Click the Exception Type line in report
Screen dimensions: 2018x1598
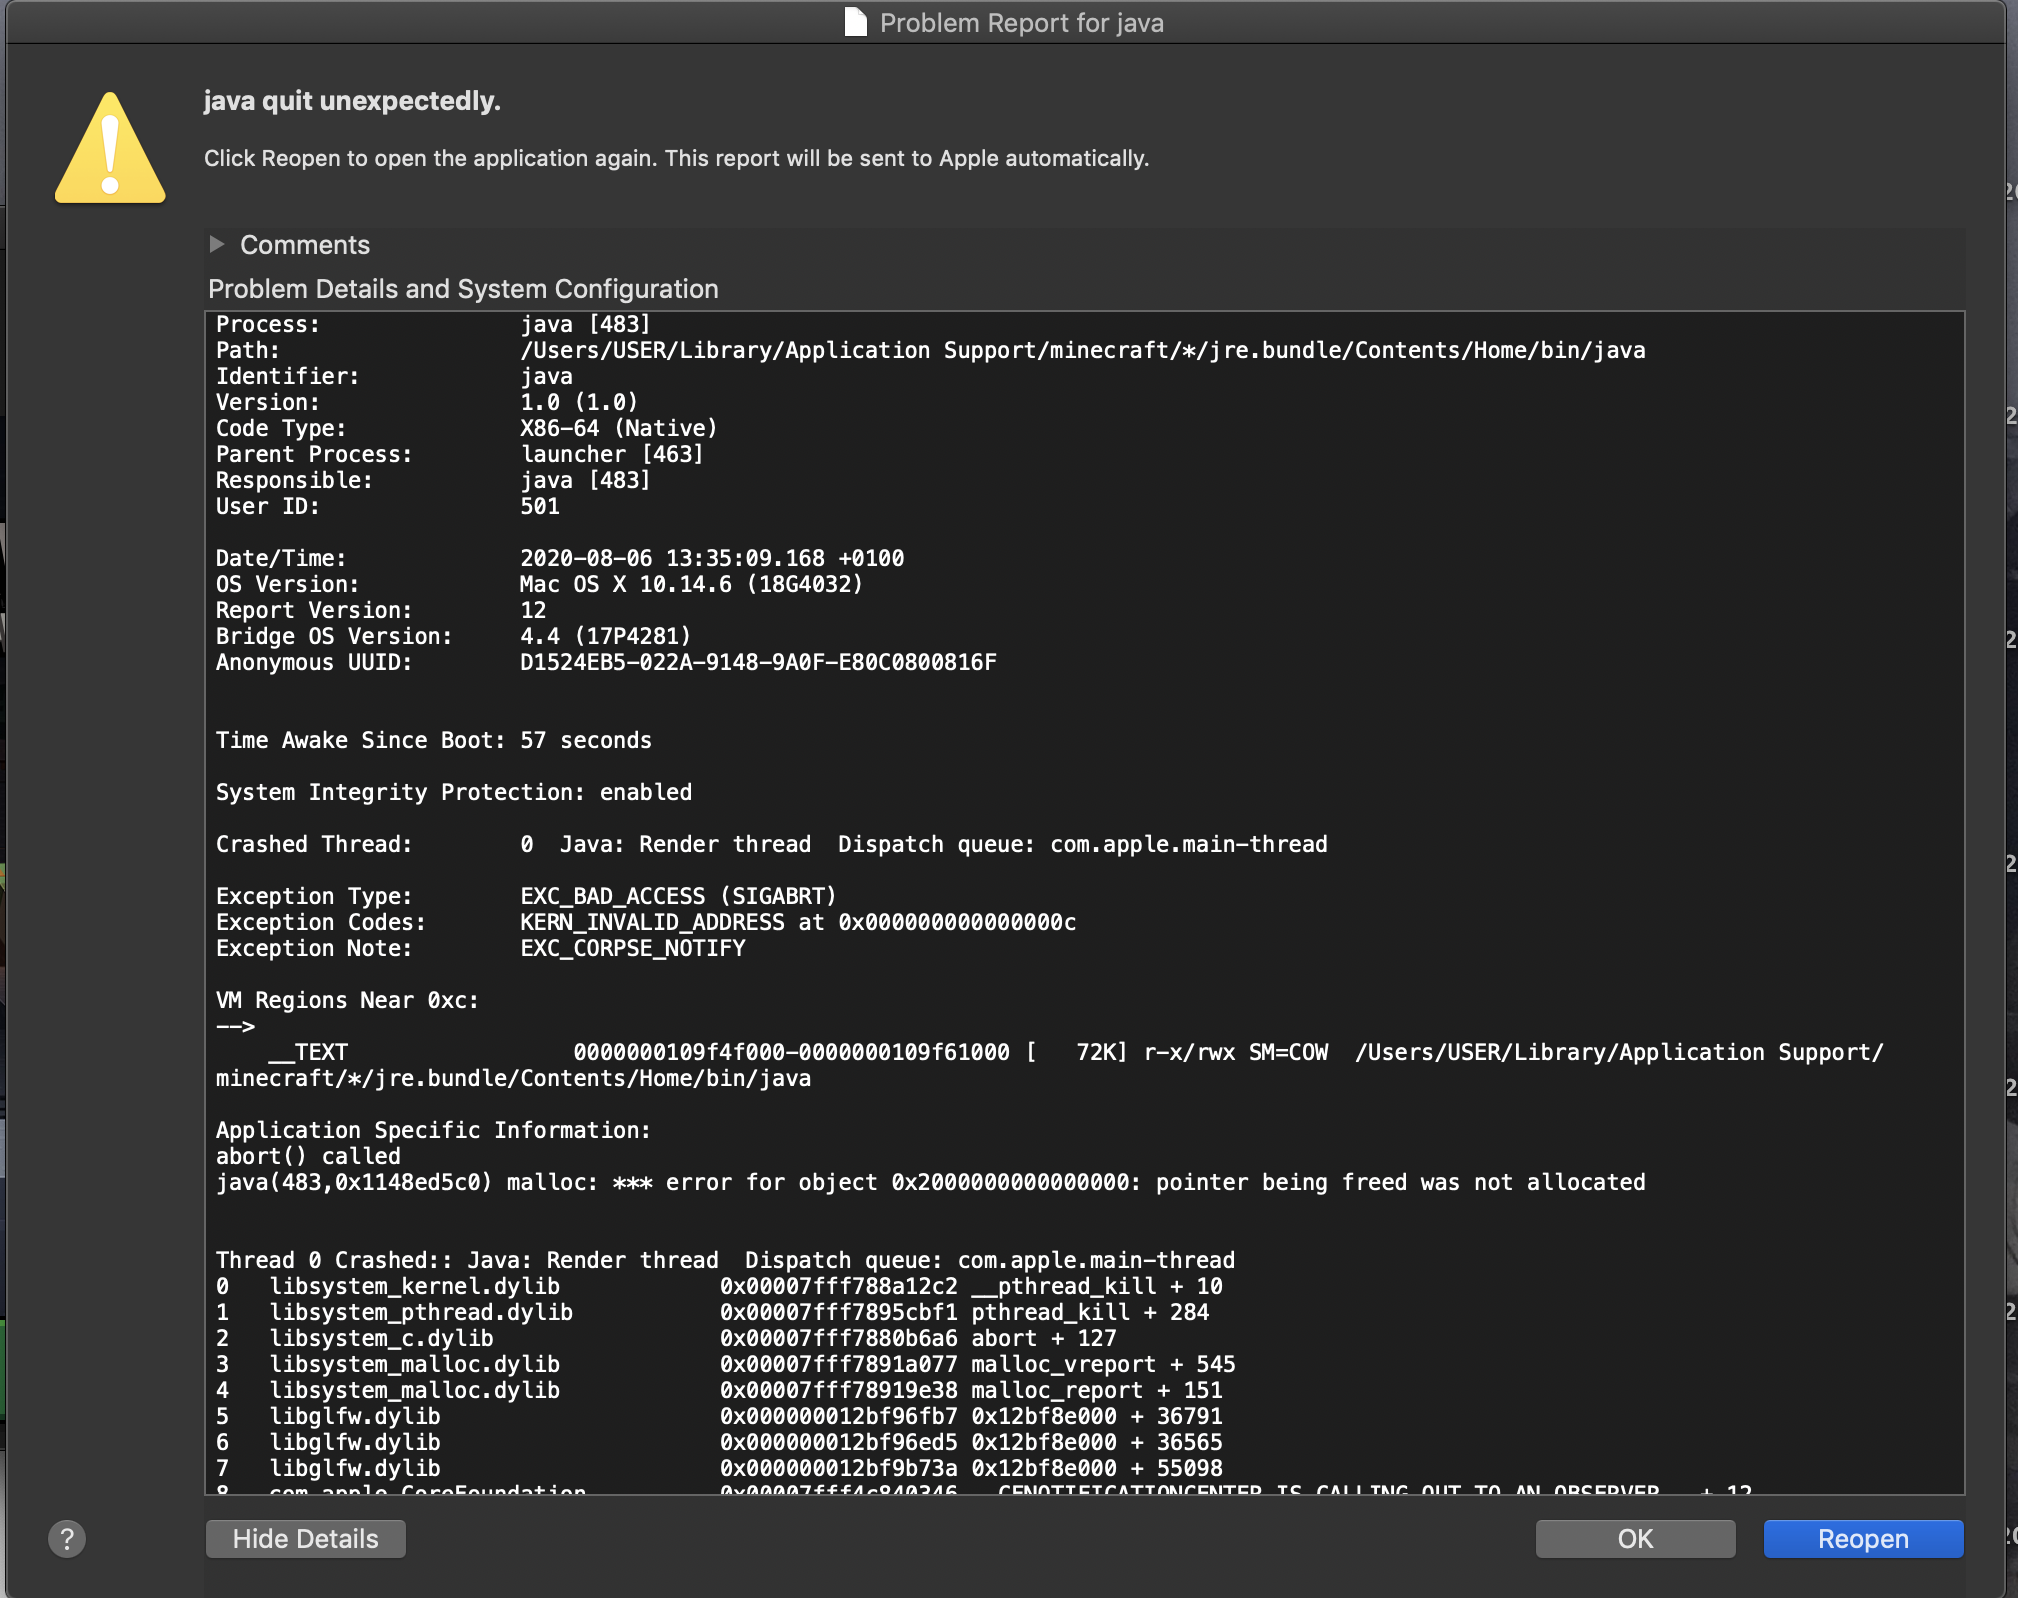525,896
